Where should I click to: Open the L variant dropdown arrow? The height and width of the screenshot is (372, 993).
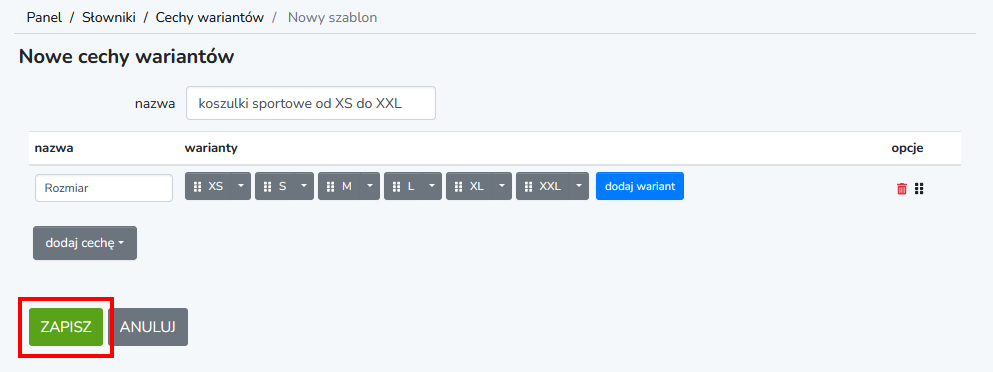pyautogui.click(x=432, y=186)
